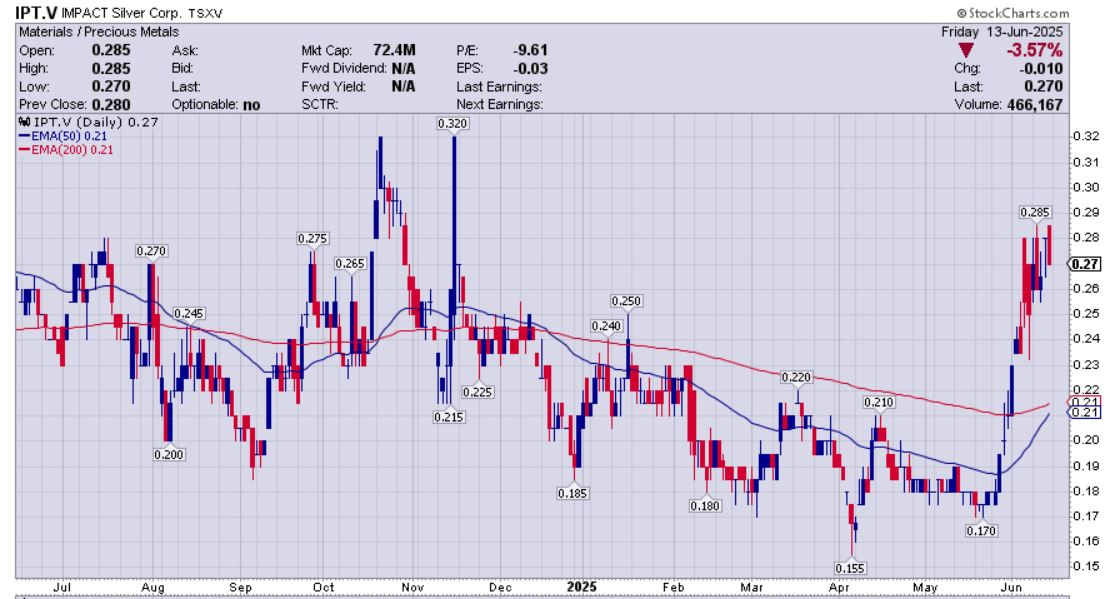1110x599 pixels.
Task: Click the EMA(200) 0.21 legend entry
Action: tap(66, 149)
